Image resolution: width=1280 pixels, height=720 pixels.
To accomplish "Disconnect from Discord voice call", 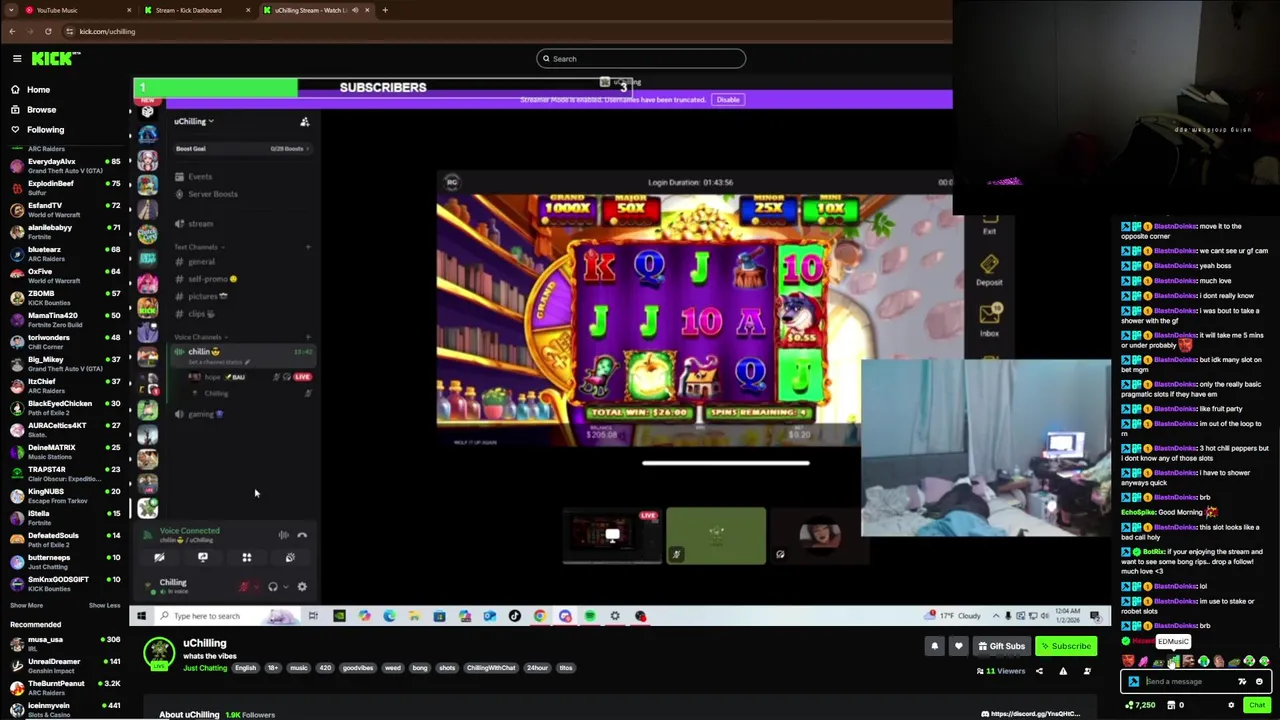I will (x=302, y=535).
